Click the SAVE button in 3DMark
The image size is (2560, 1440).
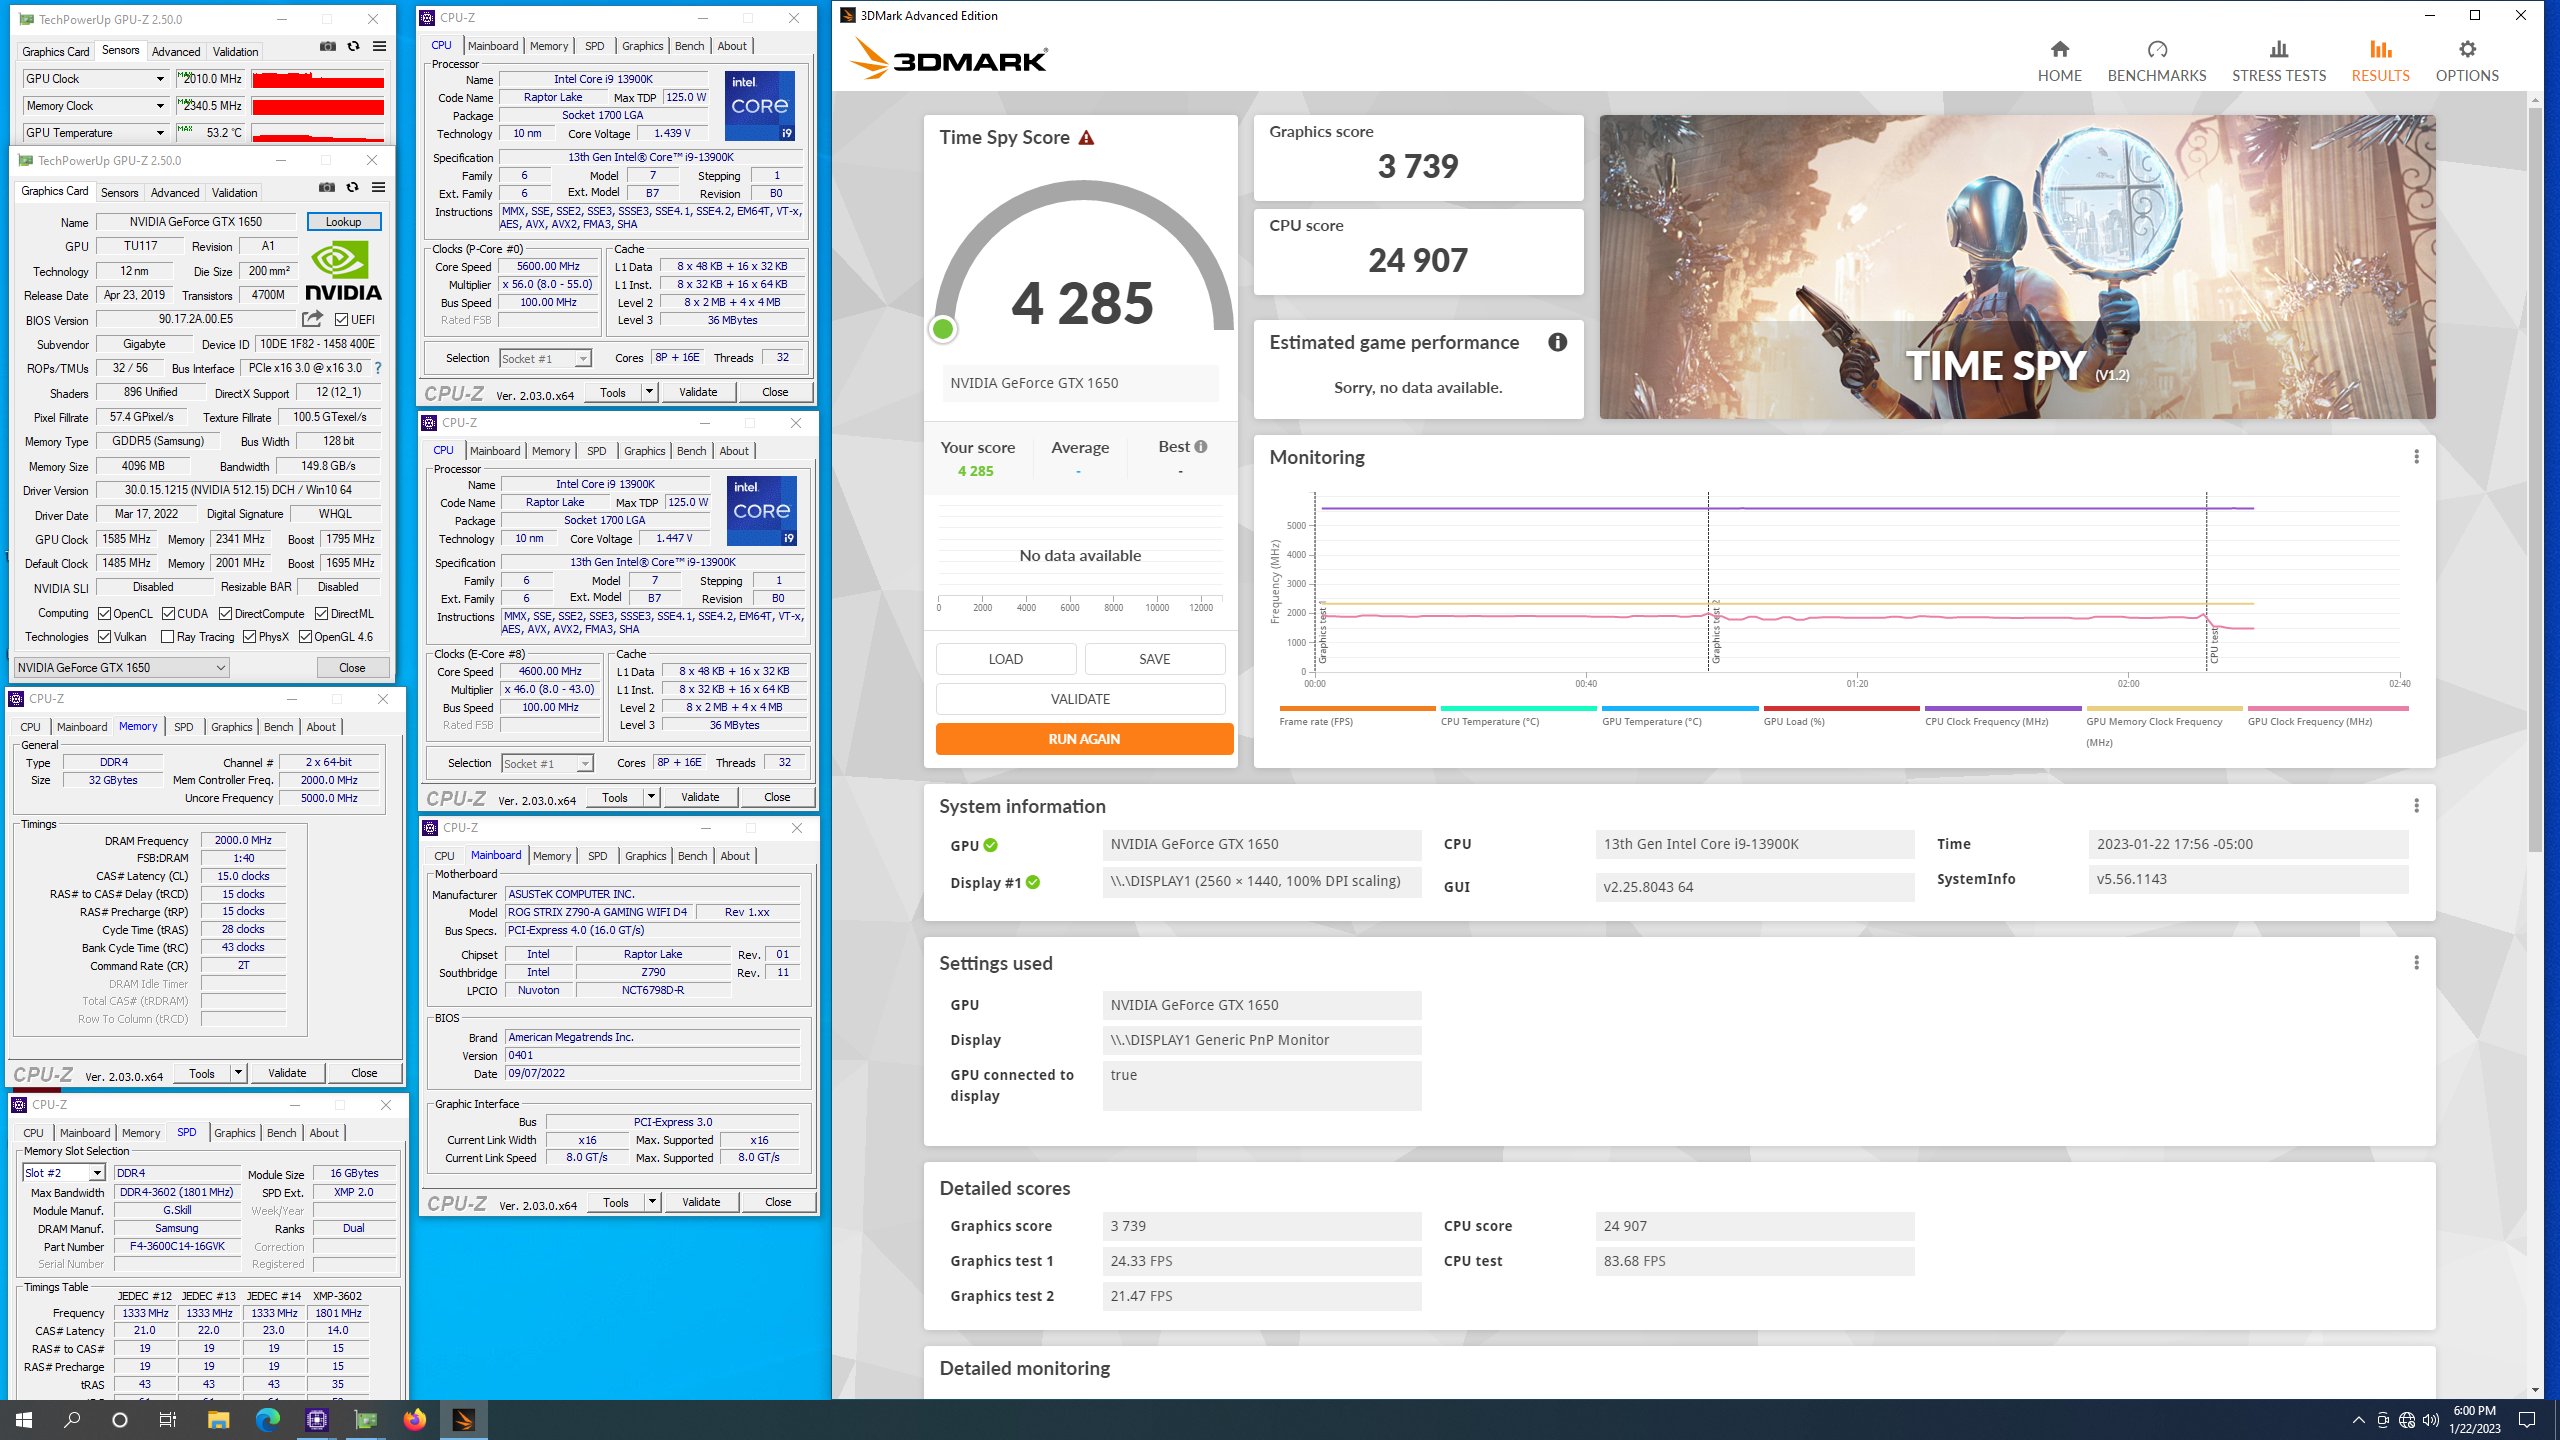[1154, 659]
